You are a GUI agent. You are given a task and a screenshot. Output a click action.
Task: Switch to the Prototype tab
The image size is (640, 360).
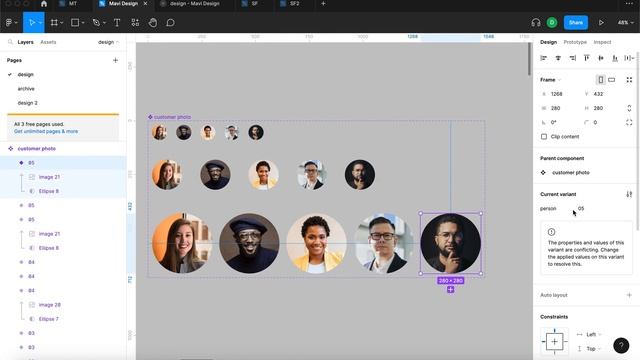point(575,42)
